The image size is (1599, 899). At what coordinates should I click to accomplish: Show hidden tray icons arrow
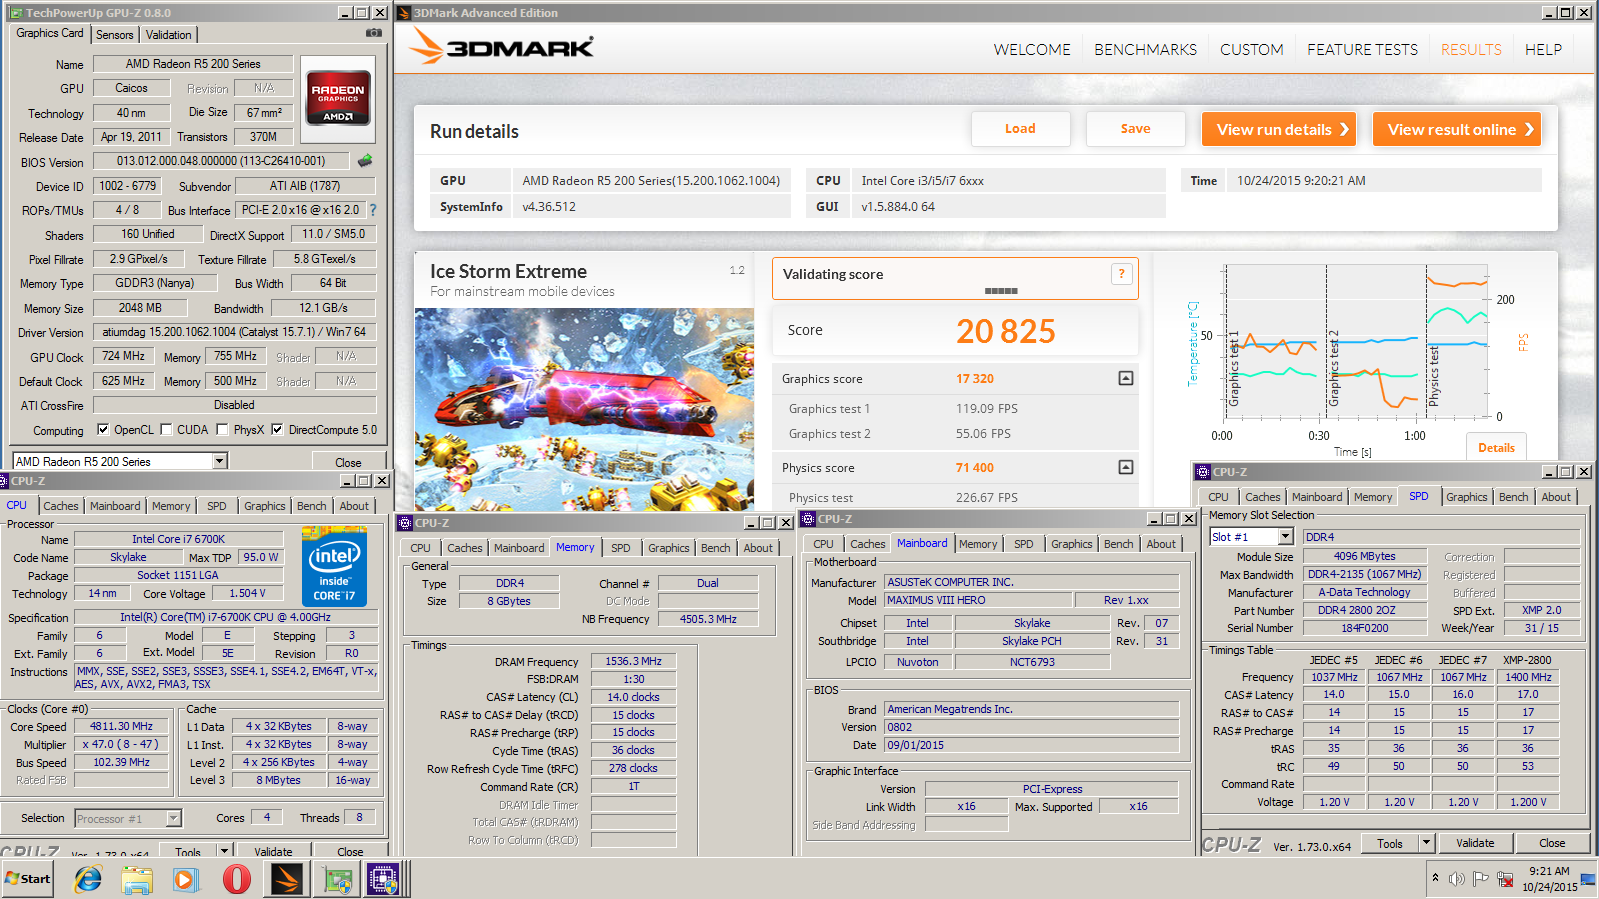1435,878
